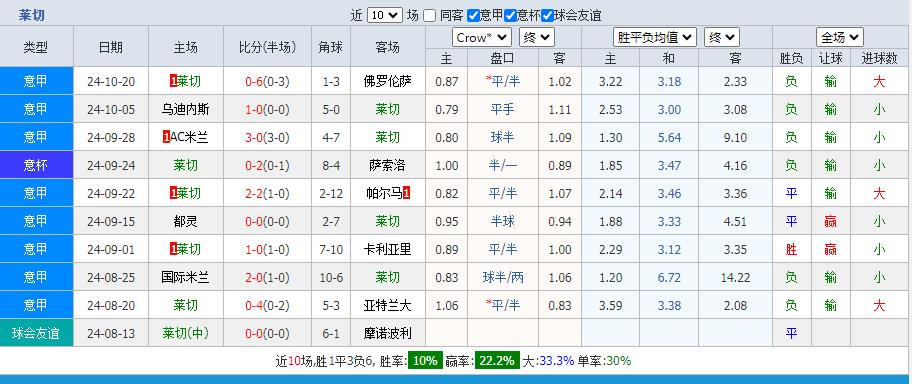
Task: Click the 30% odd rate value
Action: tap(618, 361)
